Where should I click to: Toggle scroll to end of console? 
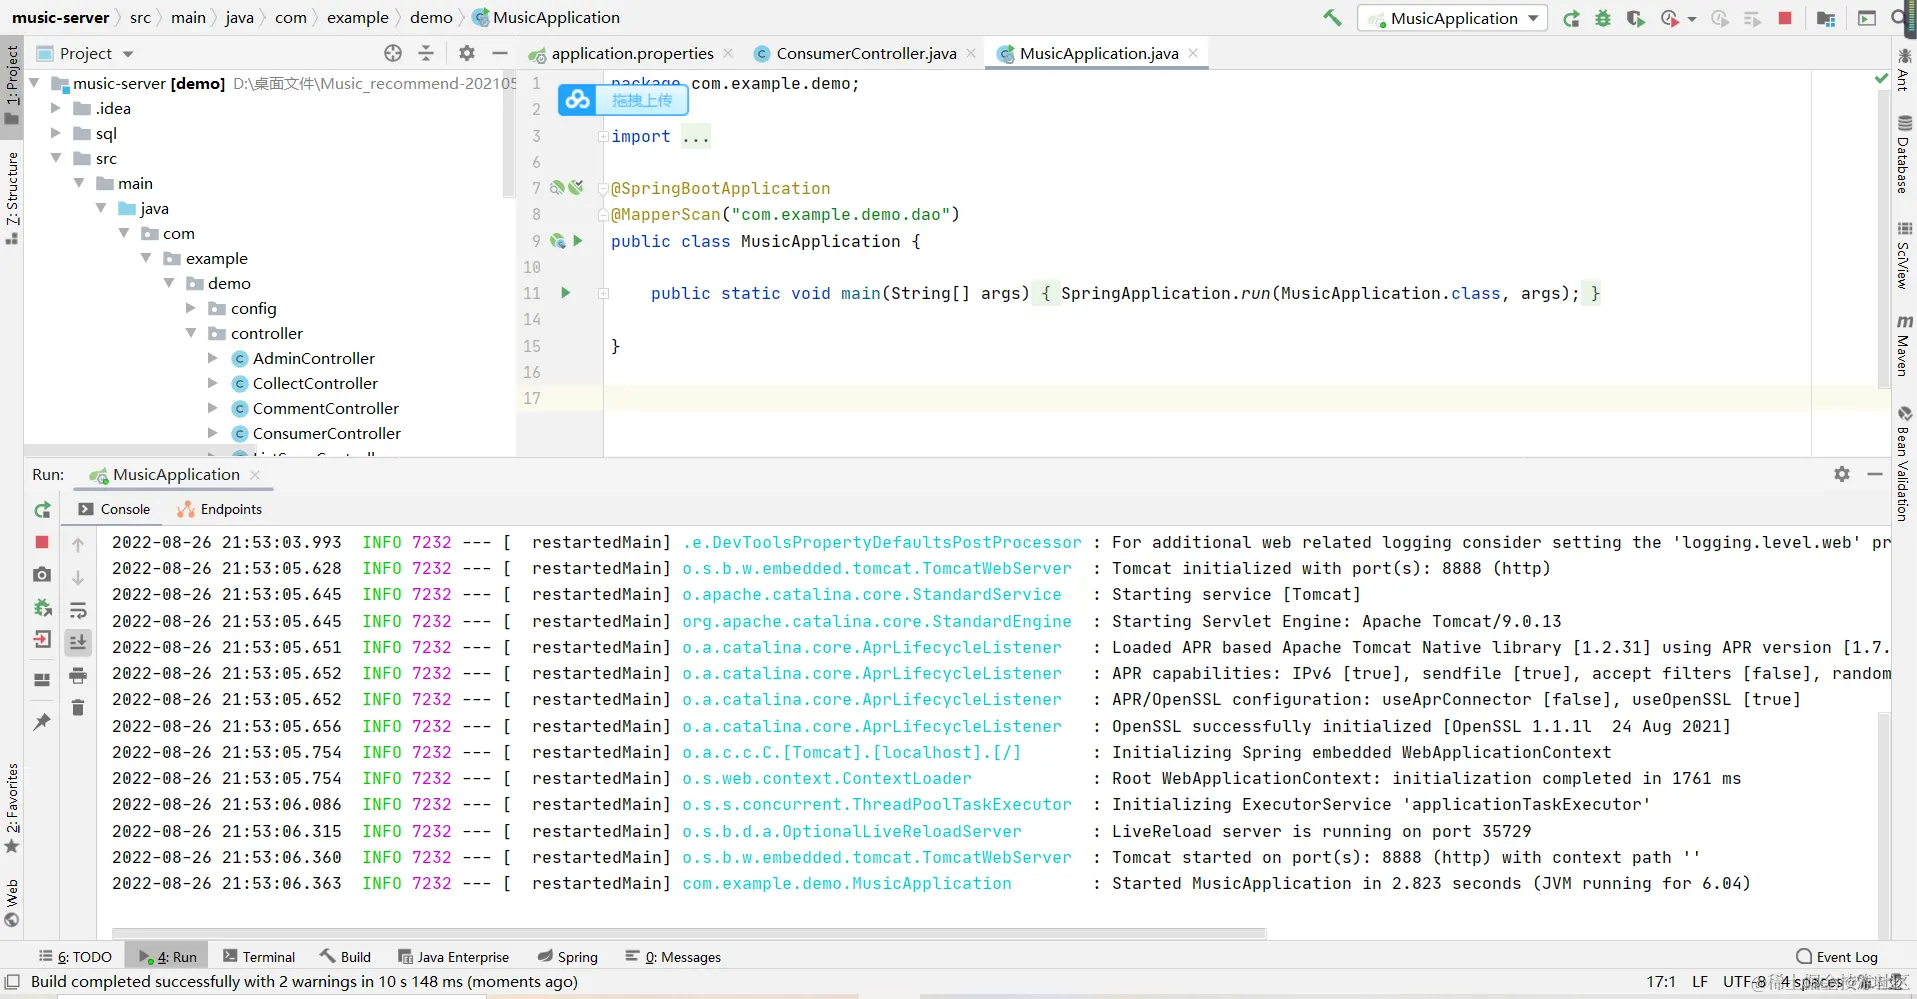tap(78, 642)
